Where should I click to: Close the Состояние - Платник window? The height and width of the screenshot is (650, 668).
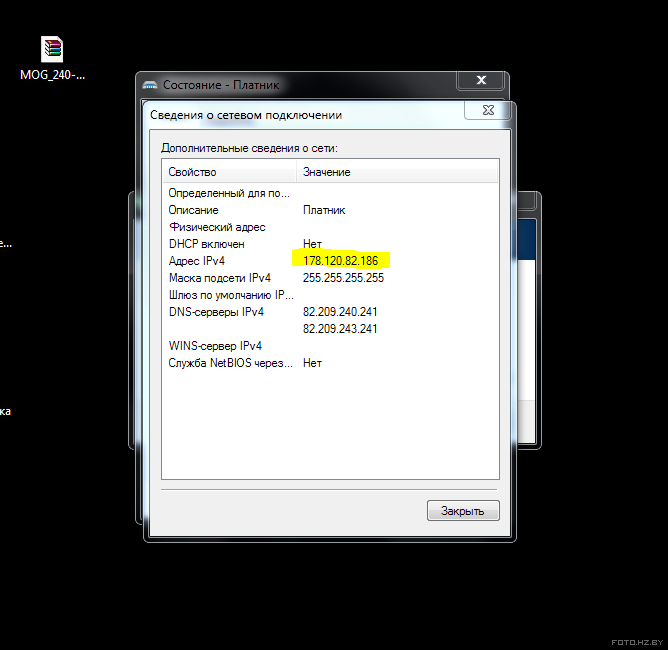(481, 80)
